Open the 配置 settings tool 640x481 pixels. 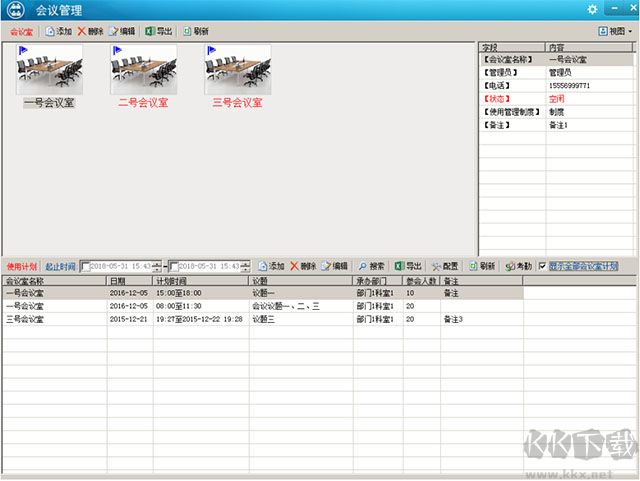[x=445, y=266]
